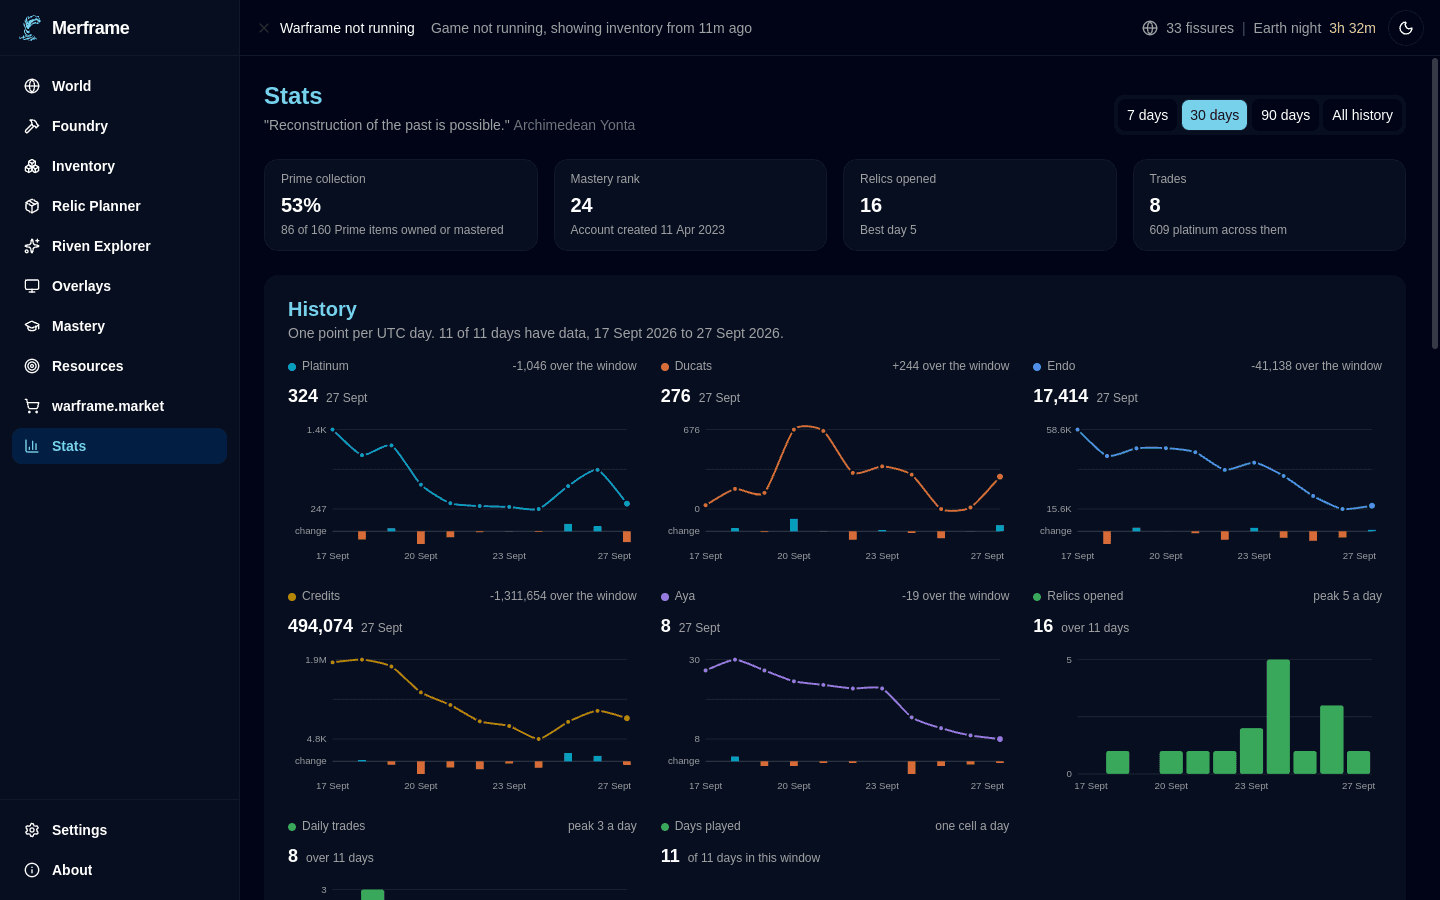The height and width of the screenshot is (900, 1440).
Task: Click the Endo legend dot
Action: coord(1037,367)
